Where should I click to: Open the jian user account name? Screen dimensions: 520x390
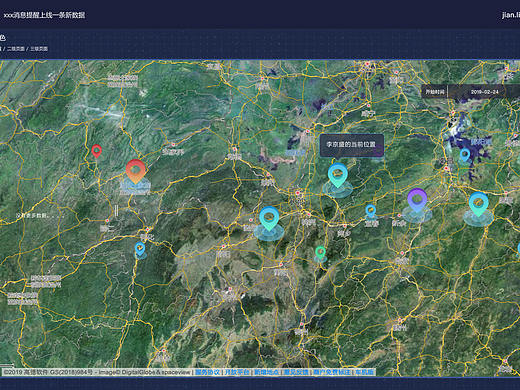tap(511, 15)
